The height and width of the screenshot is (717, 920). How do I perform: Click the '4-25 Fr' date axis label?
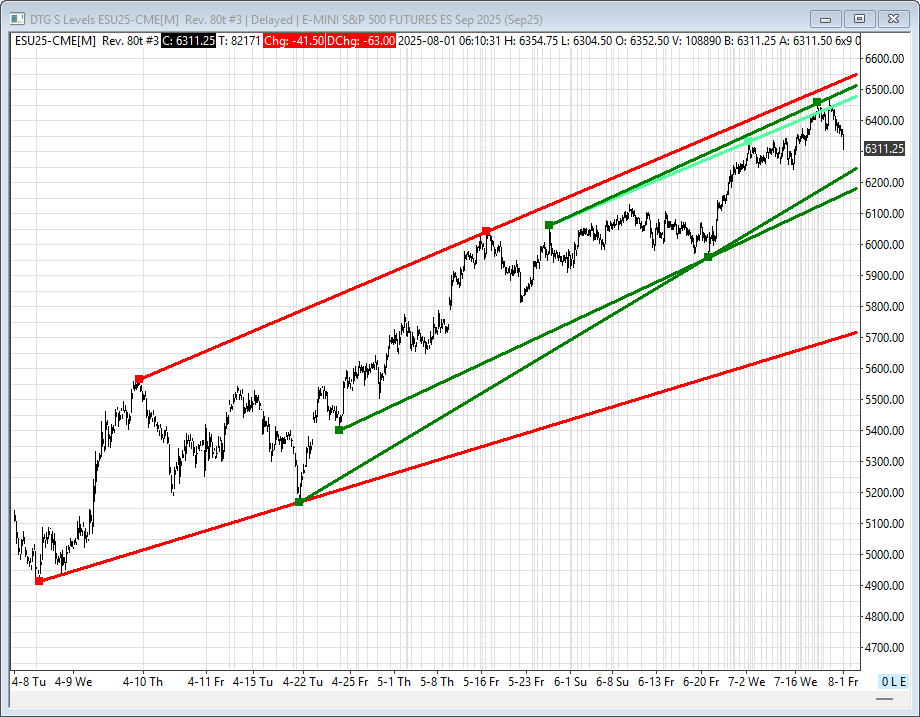[350, 682]
